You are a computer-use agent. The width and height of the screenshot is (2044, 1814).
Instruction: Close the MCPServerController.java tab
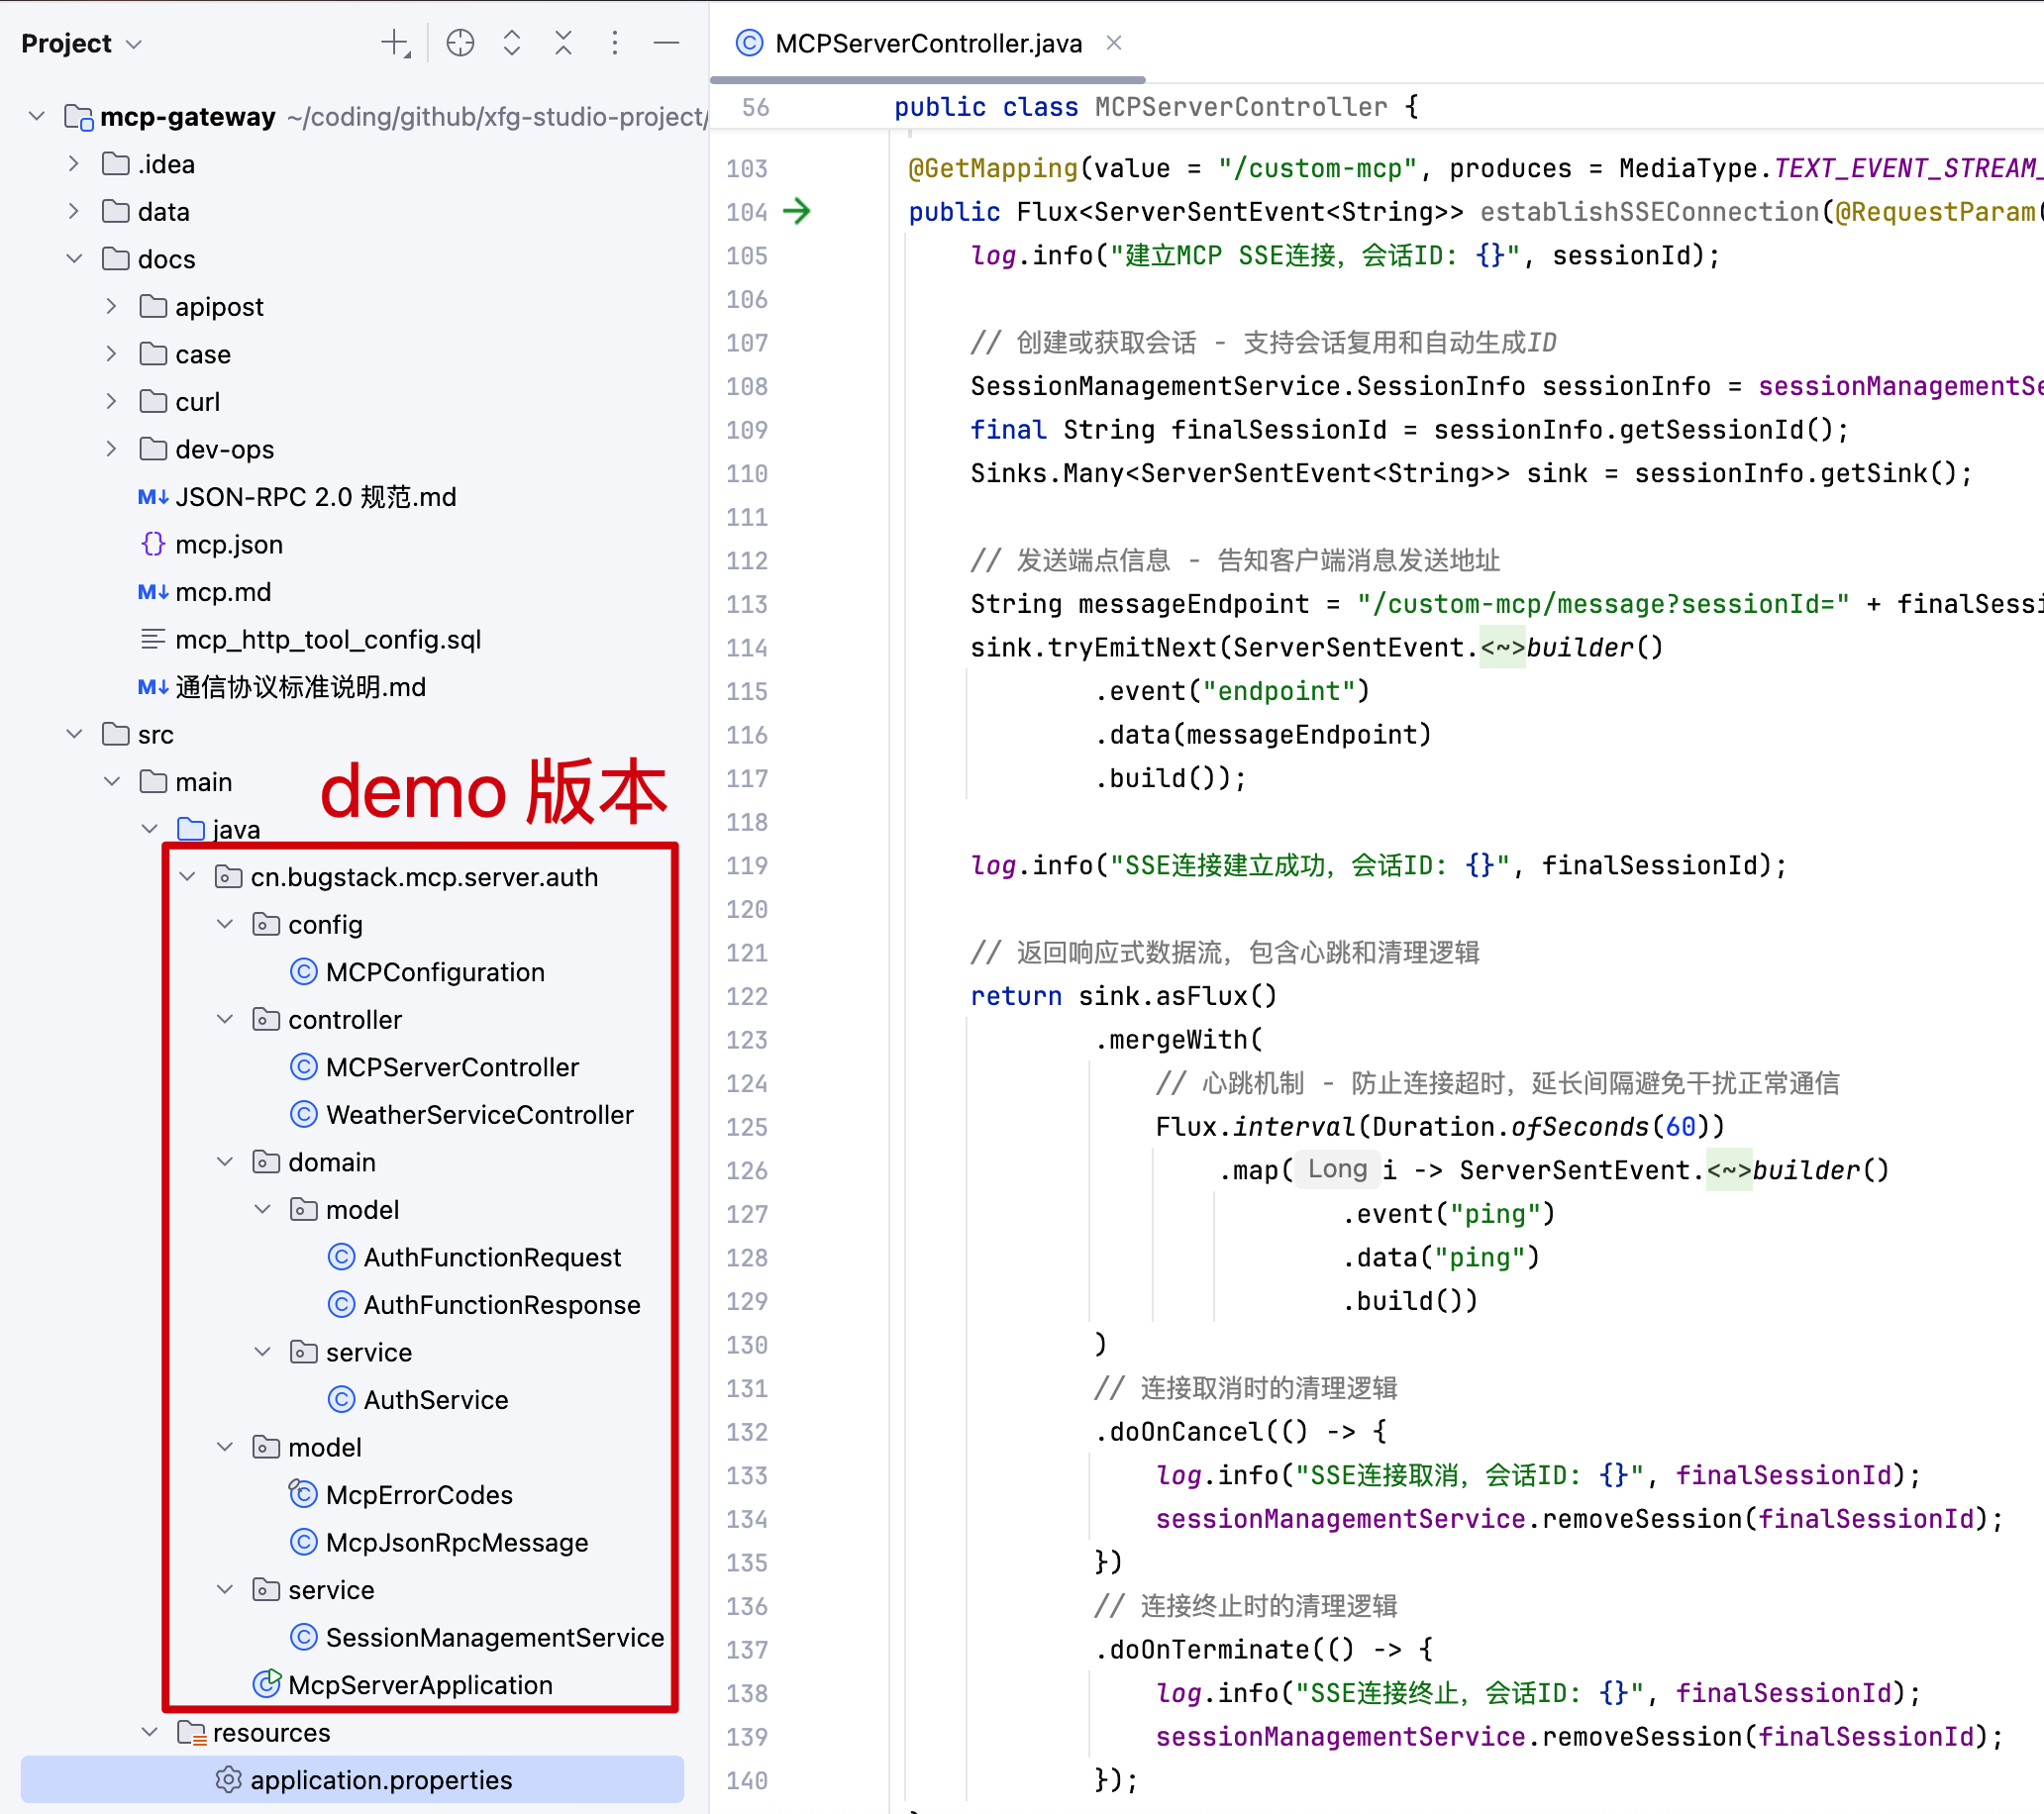tap(1114, 43)
